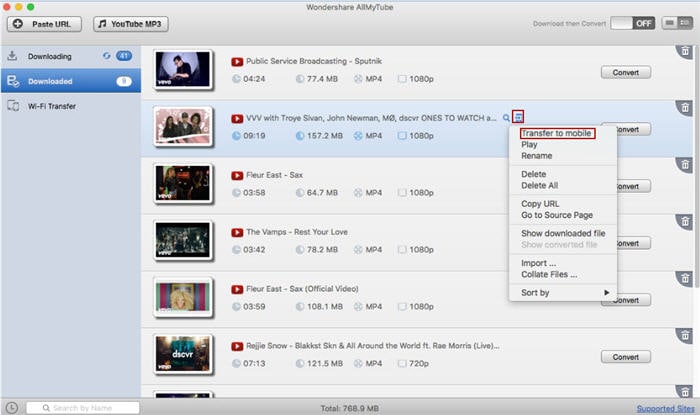Delete the Sputnik video with trash icon
700x415 pixels.
click(685, 51)
